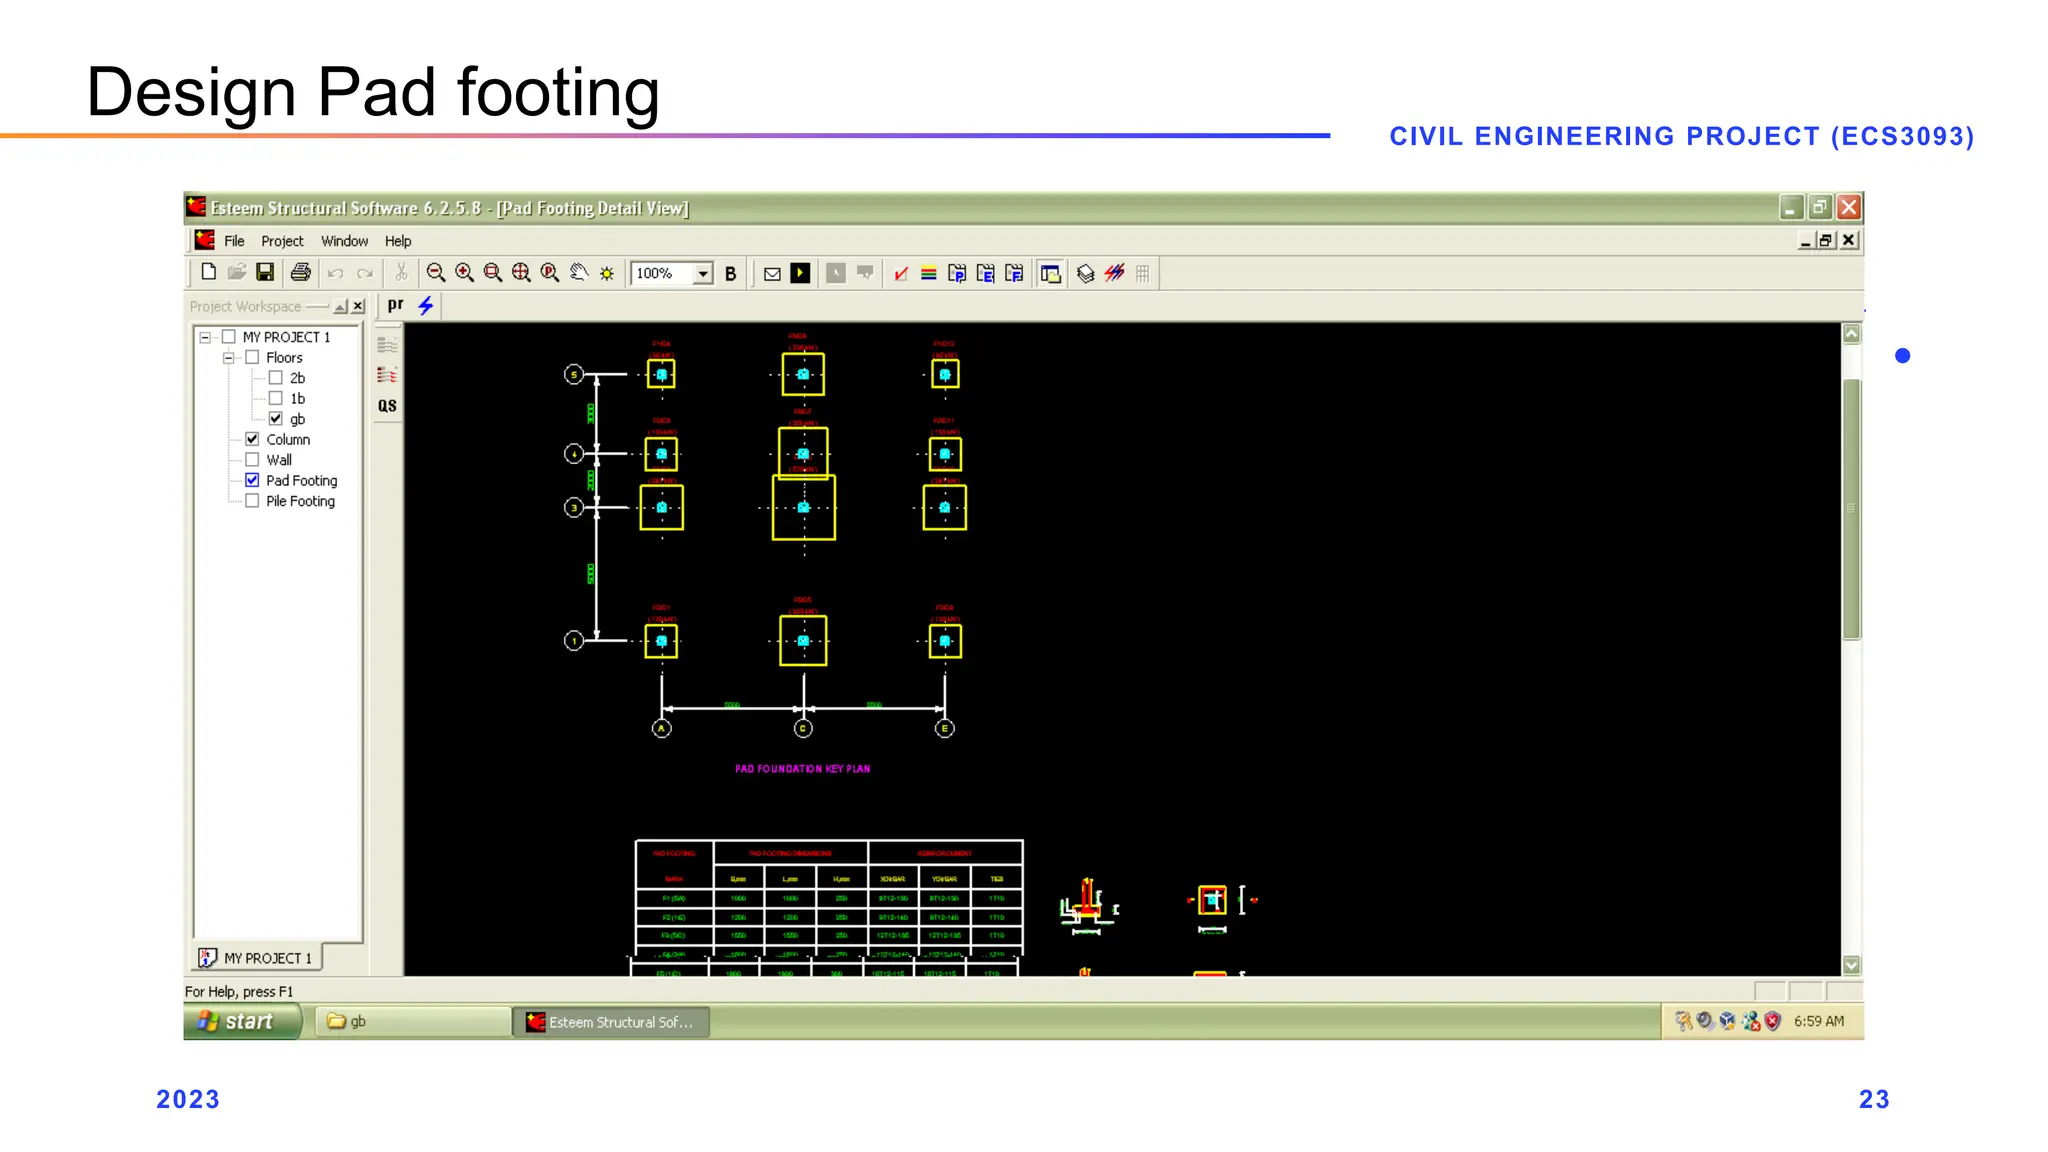The image size is (2048, 1152).
Task: Restore the inner document window
Action: pyautogui.click(x=1827, y=240)
